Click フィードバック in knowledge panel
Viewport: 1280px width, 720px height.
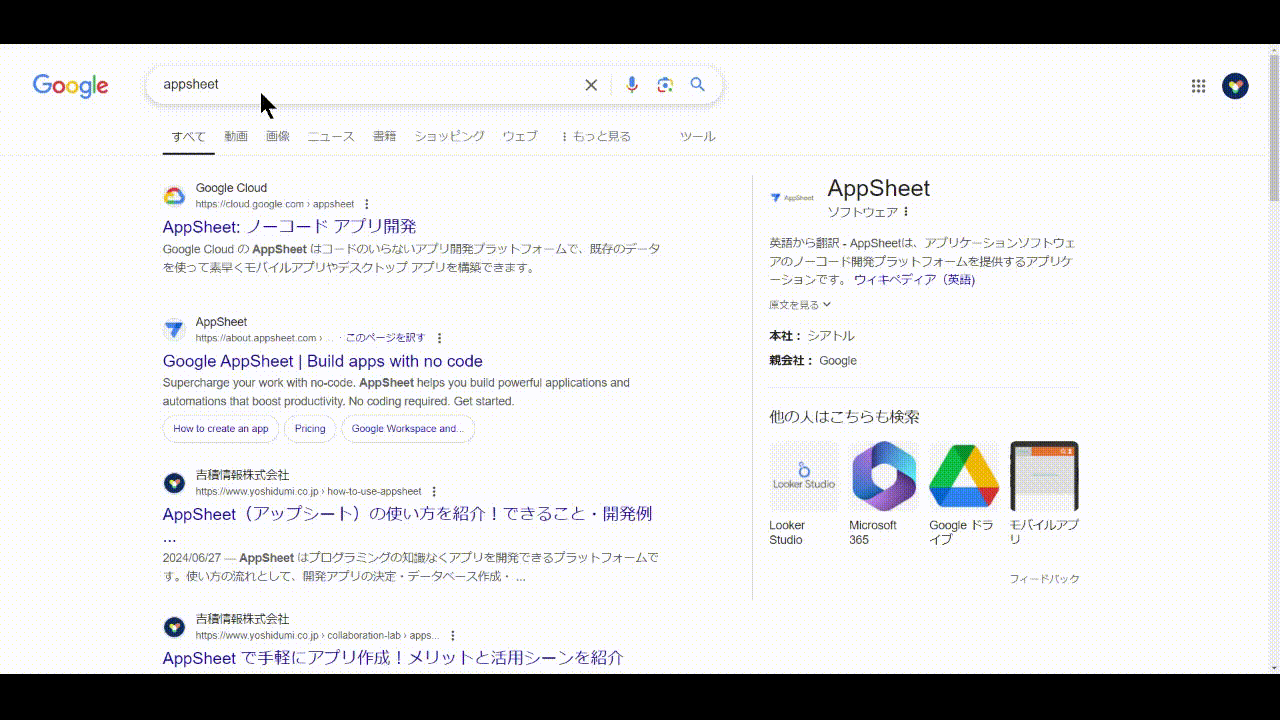pyautogui.click(x=1044, y=579)
